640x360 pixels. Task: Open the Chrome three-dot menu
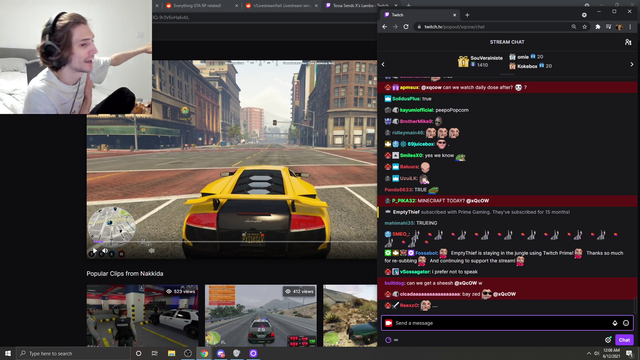pyautogui.click(x=630, y=27)
